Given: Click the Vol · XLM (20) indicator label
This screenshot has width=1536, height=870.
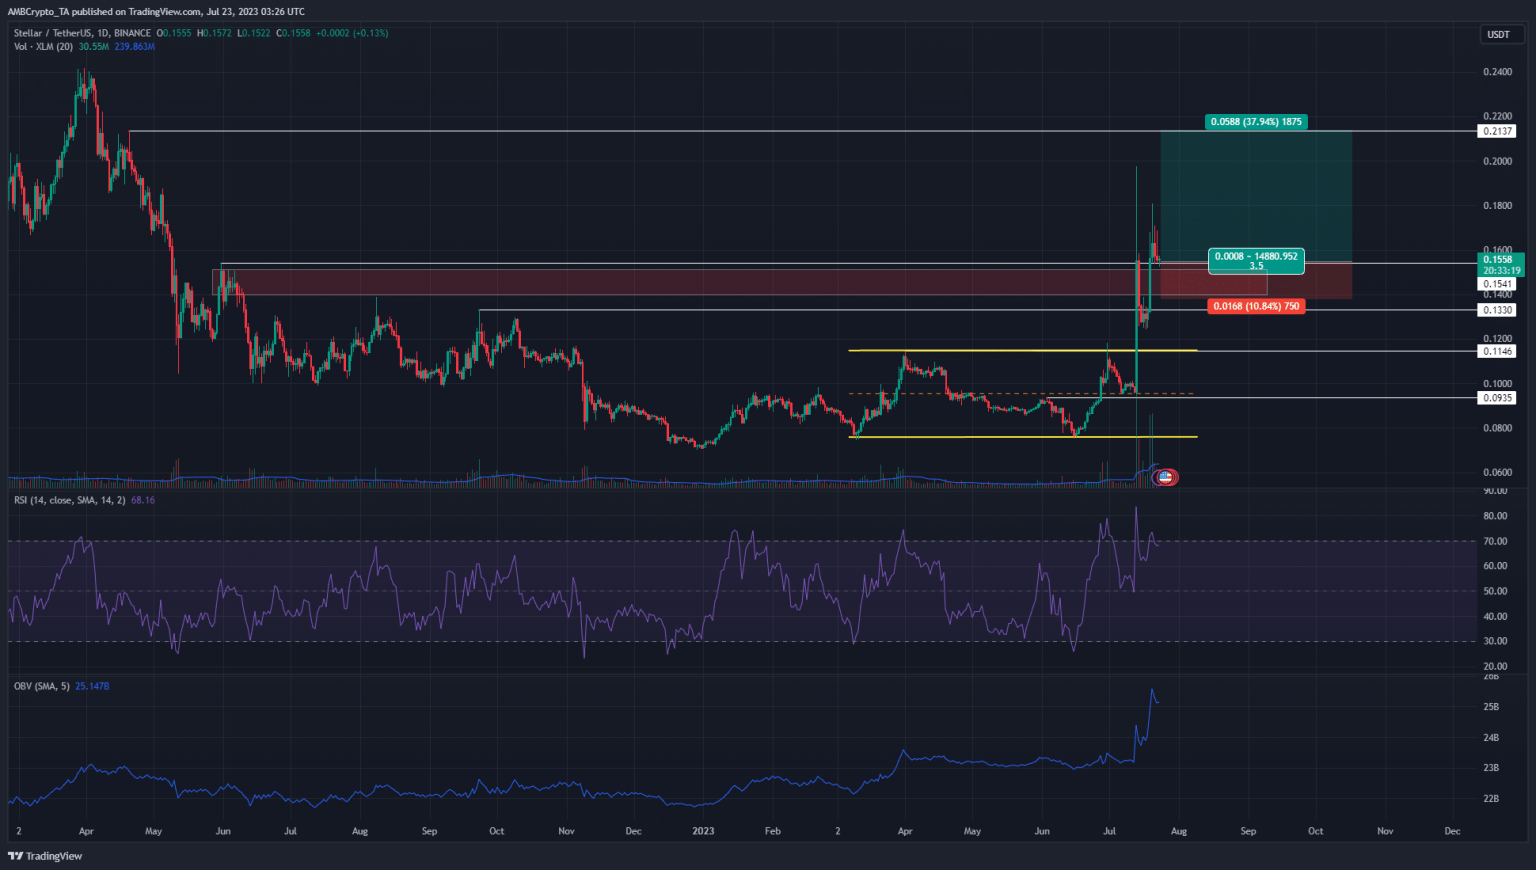Looking at the screenshot, I should coord(45,46).
